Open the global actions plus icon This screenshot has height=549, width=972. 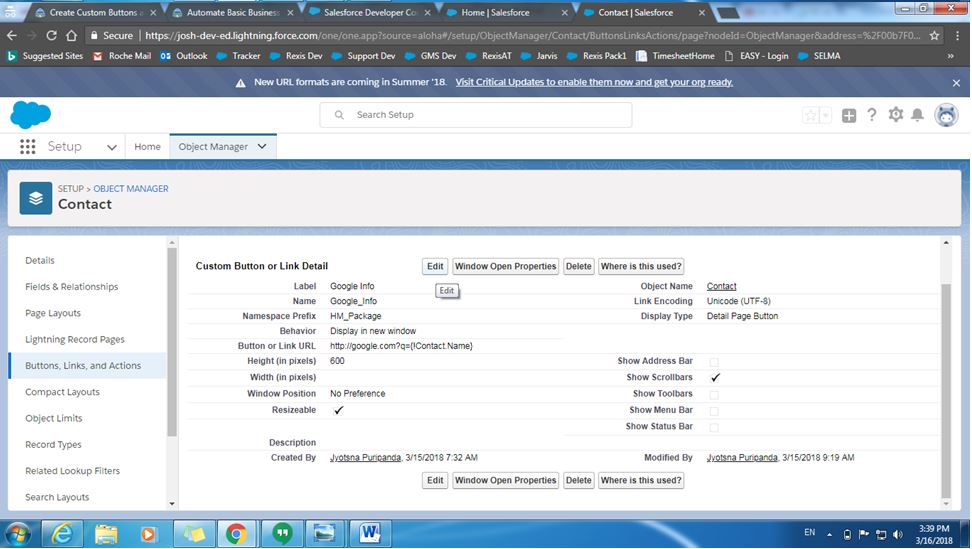pos(849,115)
